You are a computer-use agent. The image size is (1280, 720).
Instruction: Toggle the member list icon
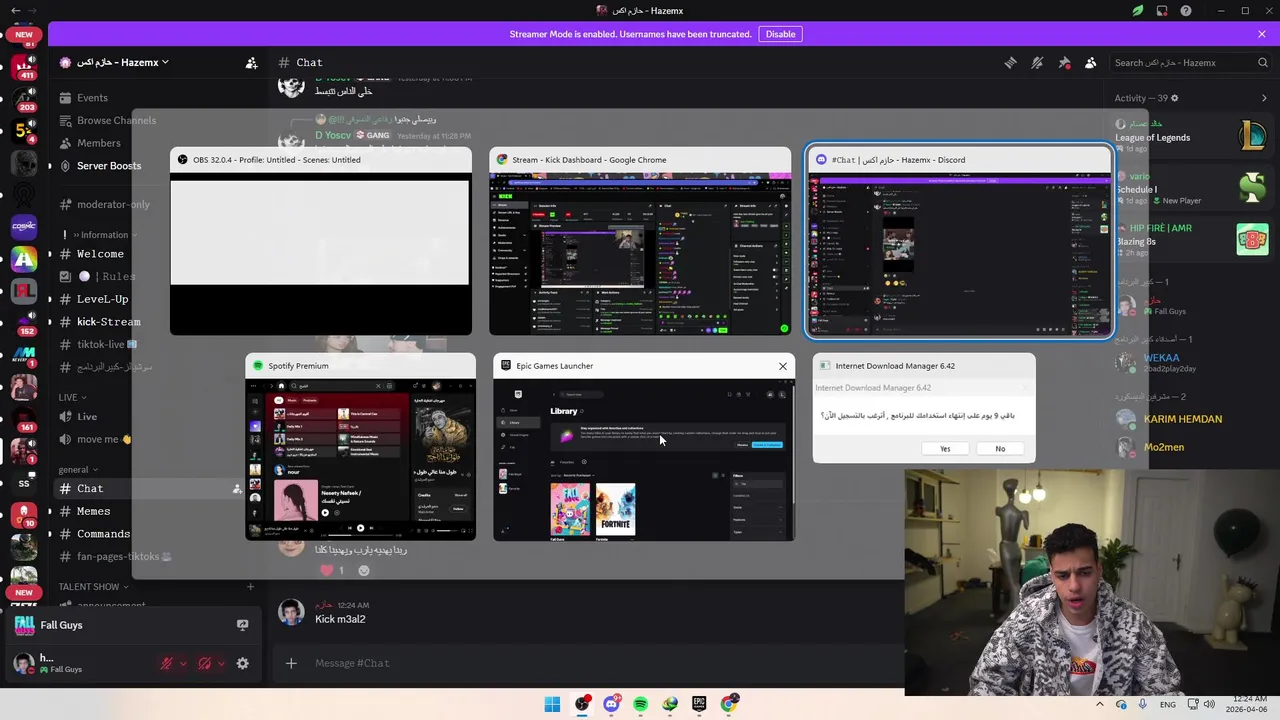tap(1091, 62)
